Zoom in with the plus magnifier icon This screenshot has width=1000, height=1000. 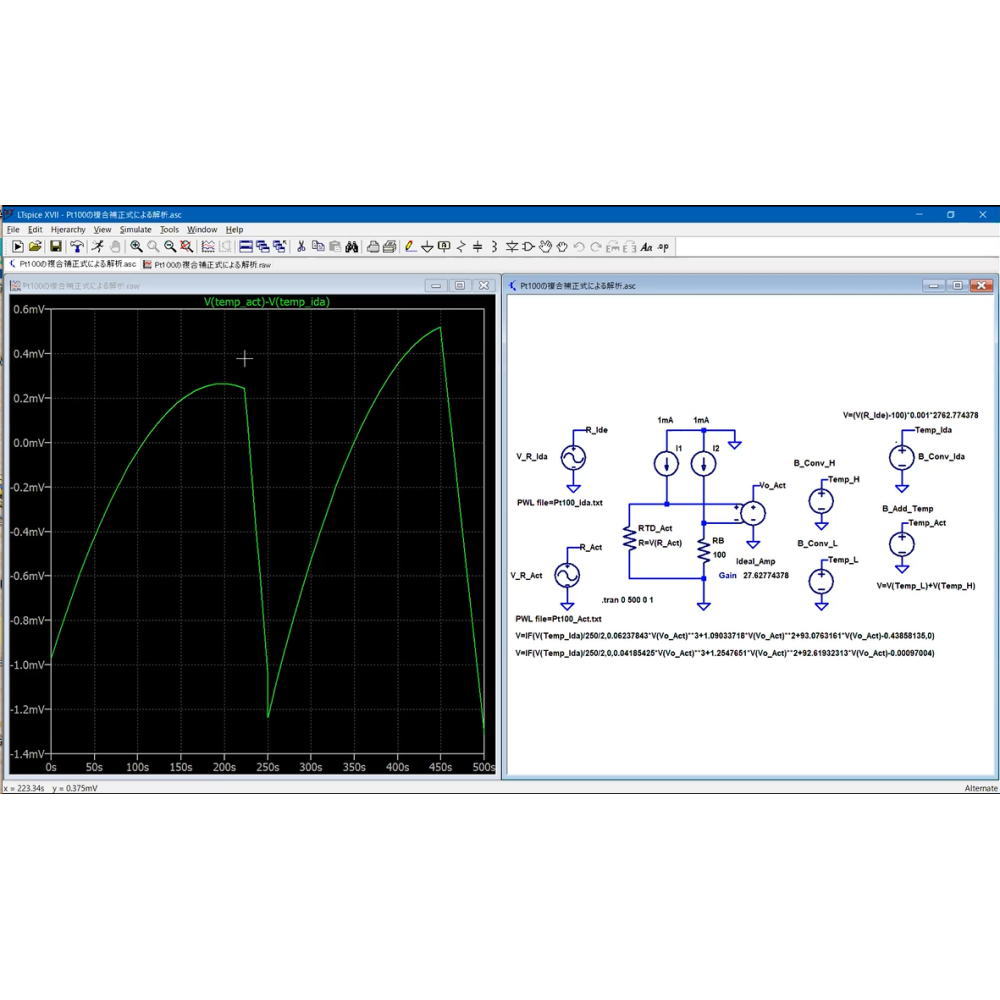(x=136, y=246)
